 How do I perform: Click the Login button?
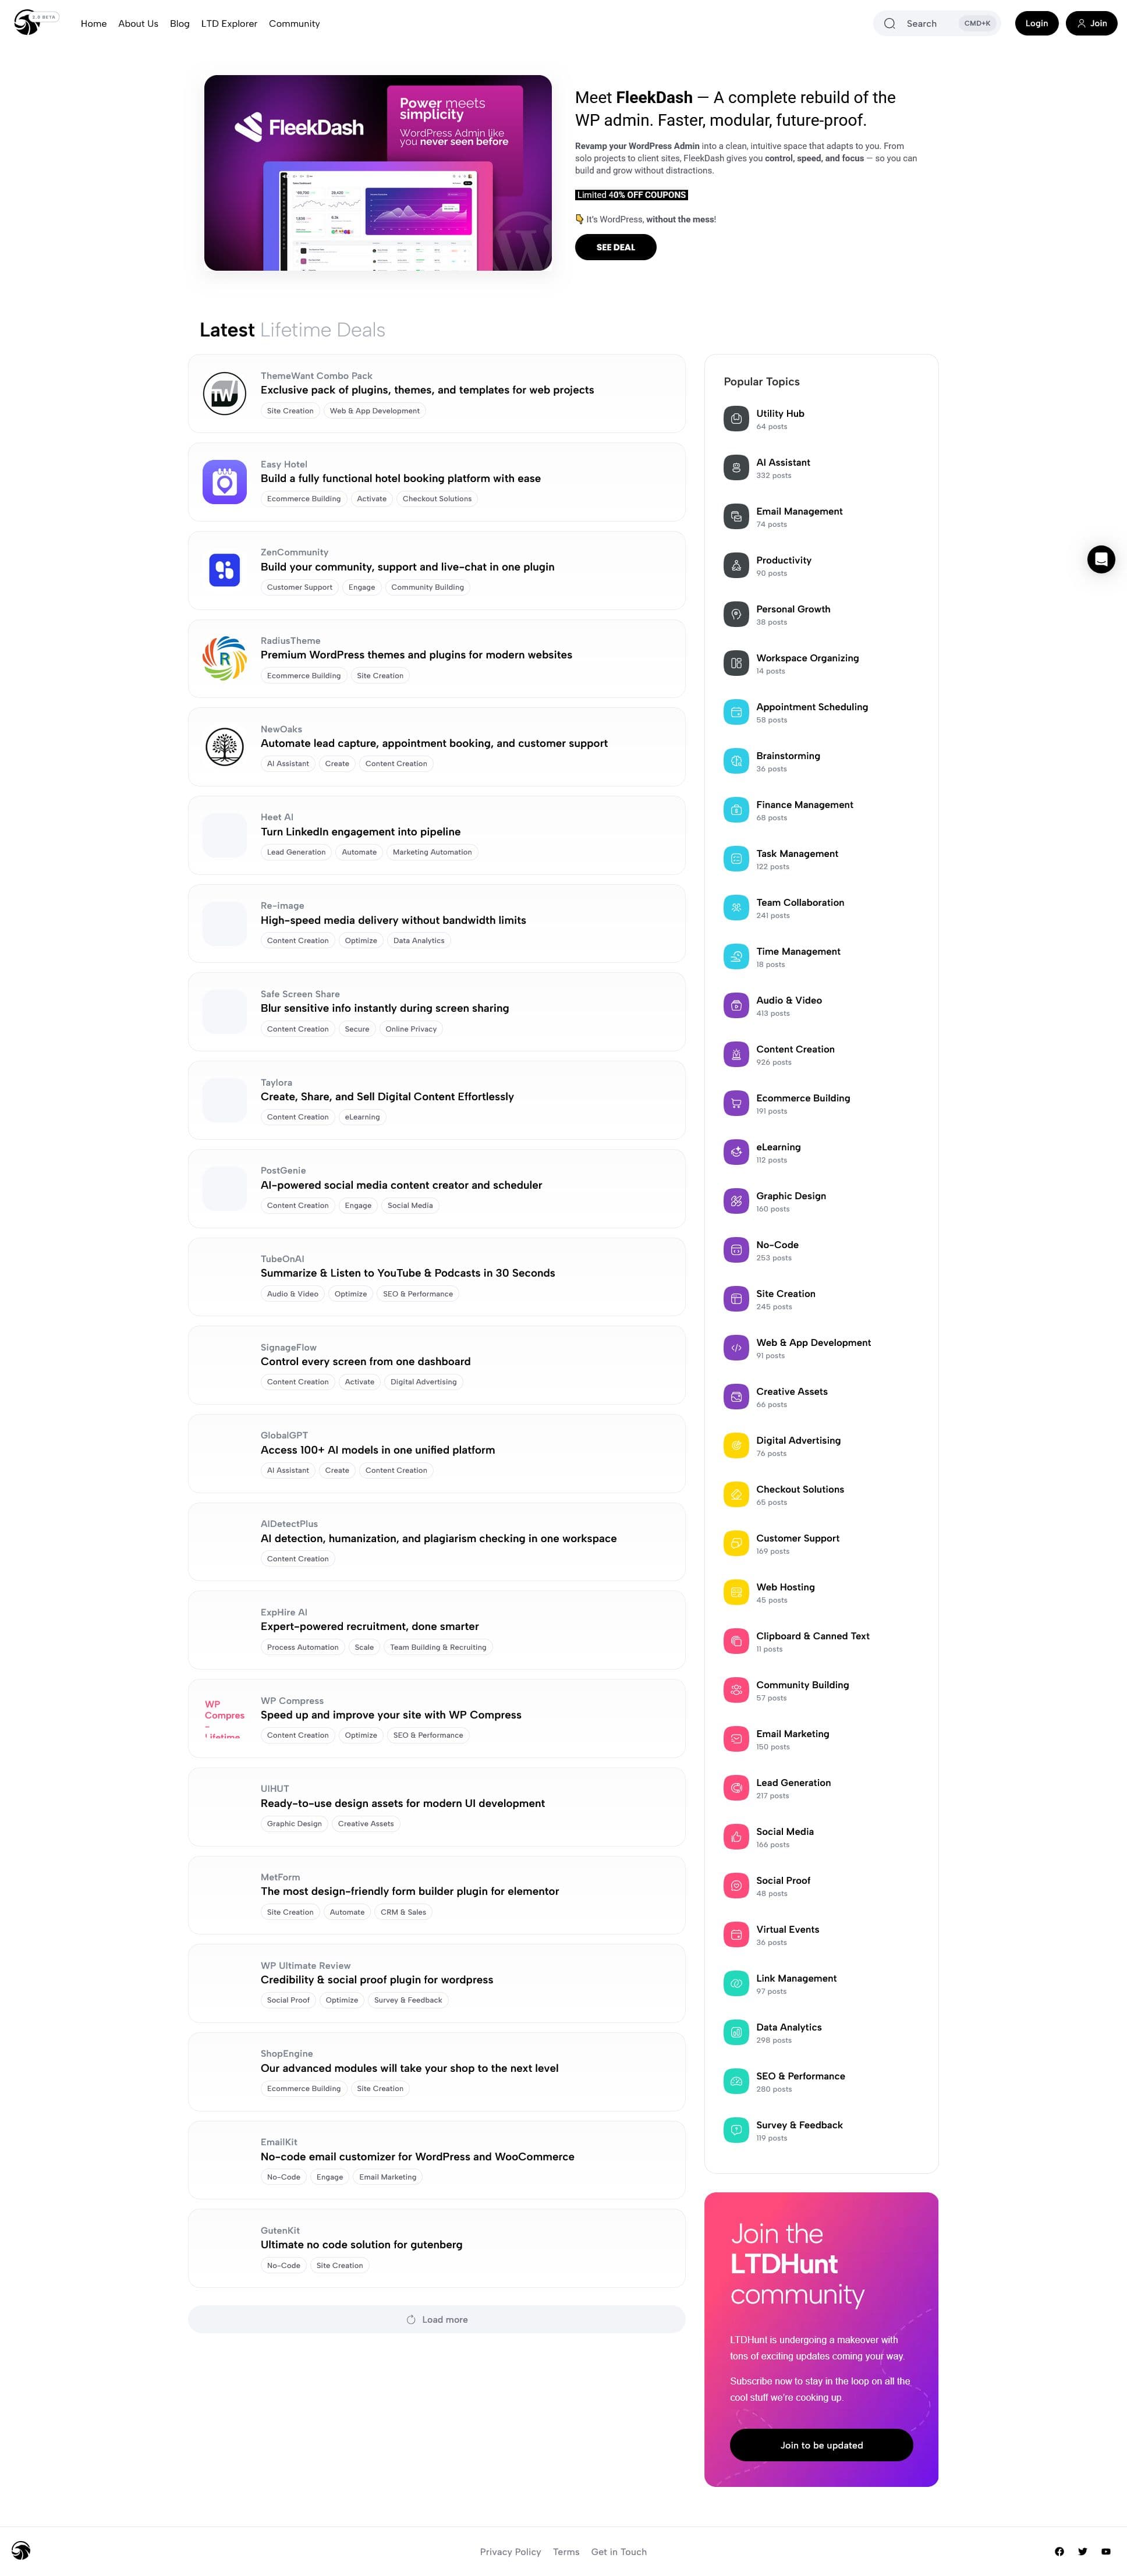pyautogui.click(x=1036, y=24)
